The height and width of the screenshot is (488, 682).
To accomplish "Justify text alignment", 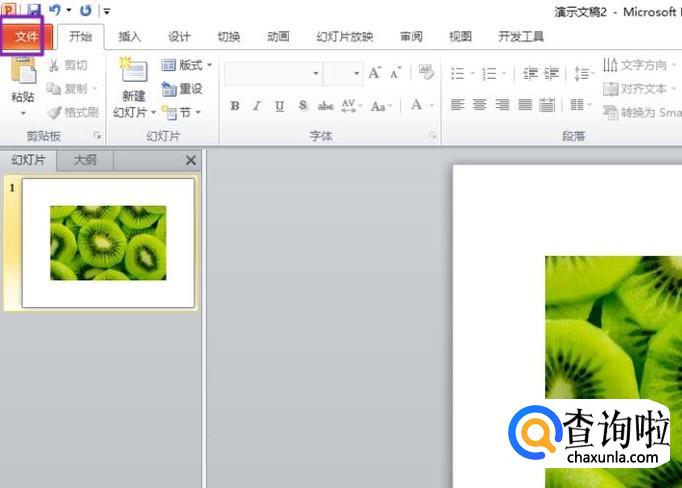I will [x=525, y=105].
